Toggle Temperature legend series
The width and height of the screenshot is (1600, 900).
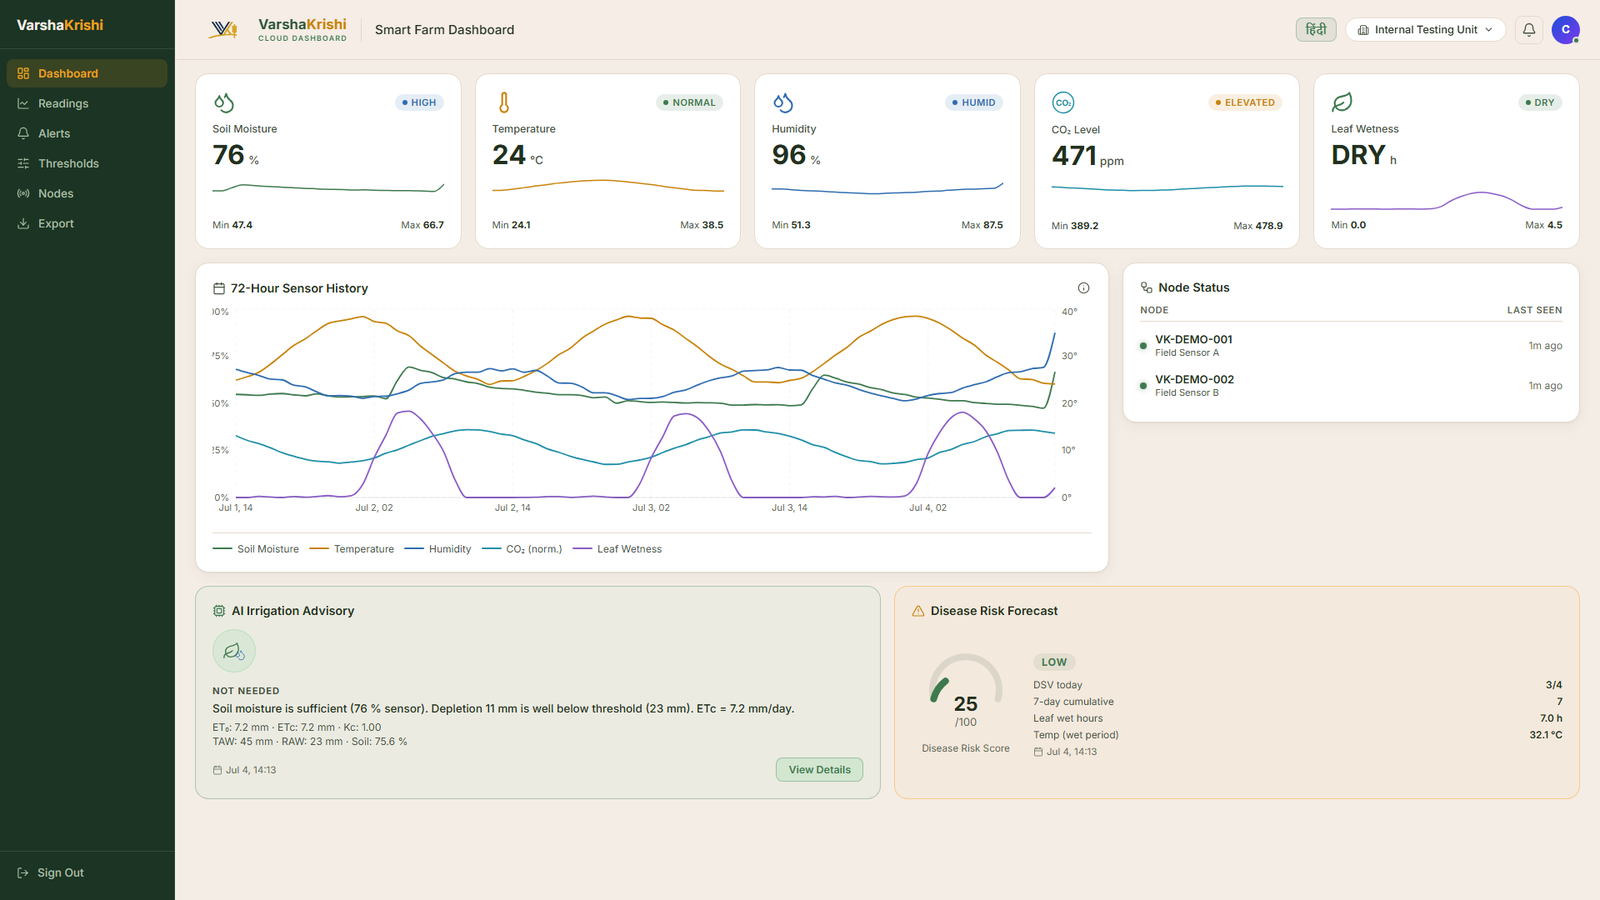pos(352,549)
